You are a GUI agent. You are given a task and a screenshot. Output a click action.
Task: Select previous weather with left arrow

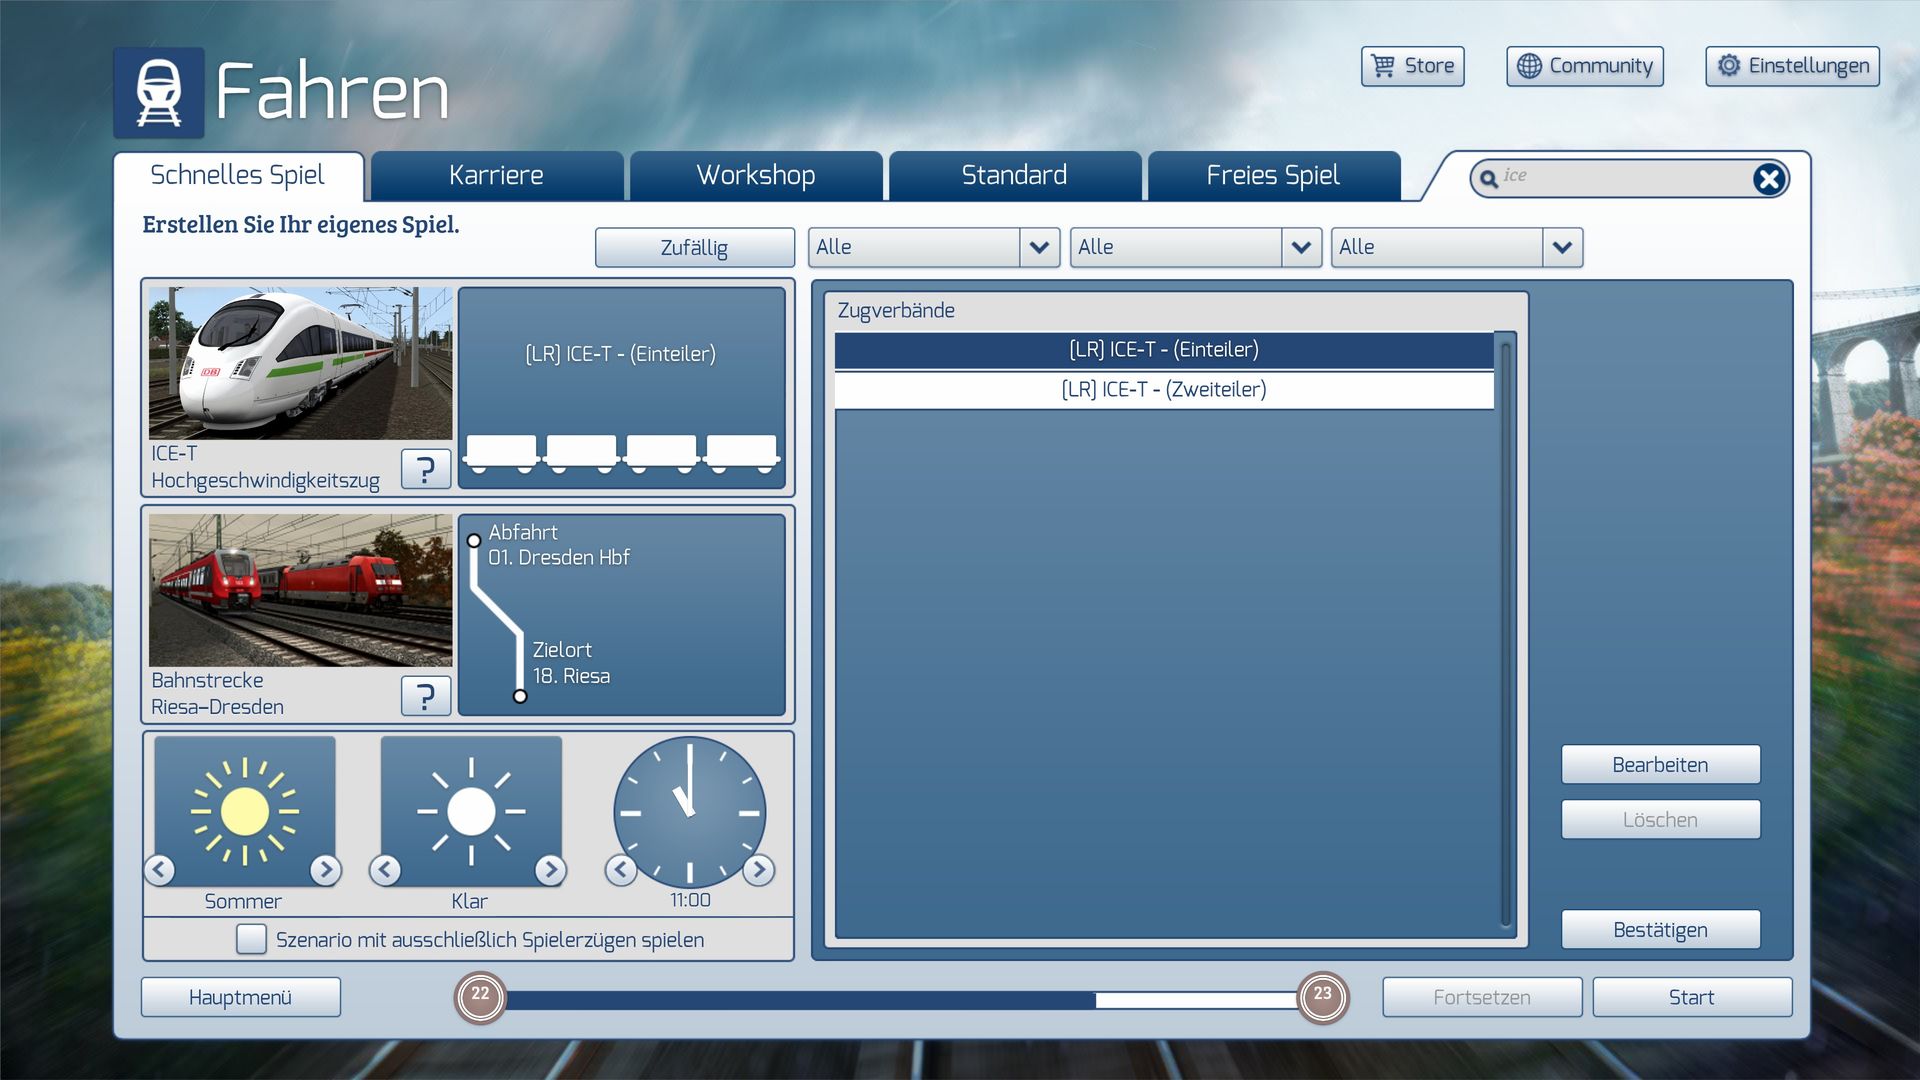(386, 870)
